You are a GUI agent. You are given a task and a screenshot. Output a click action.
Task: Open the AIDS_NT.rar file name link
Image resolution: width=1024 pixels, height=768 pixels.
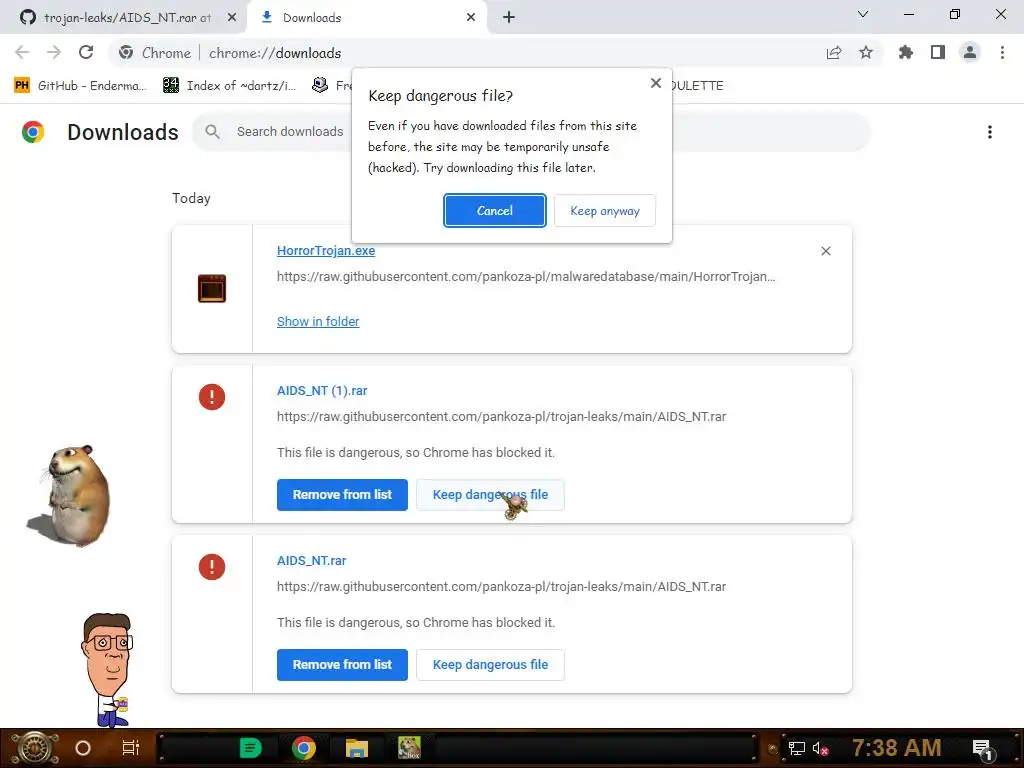[312, 560]
